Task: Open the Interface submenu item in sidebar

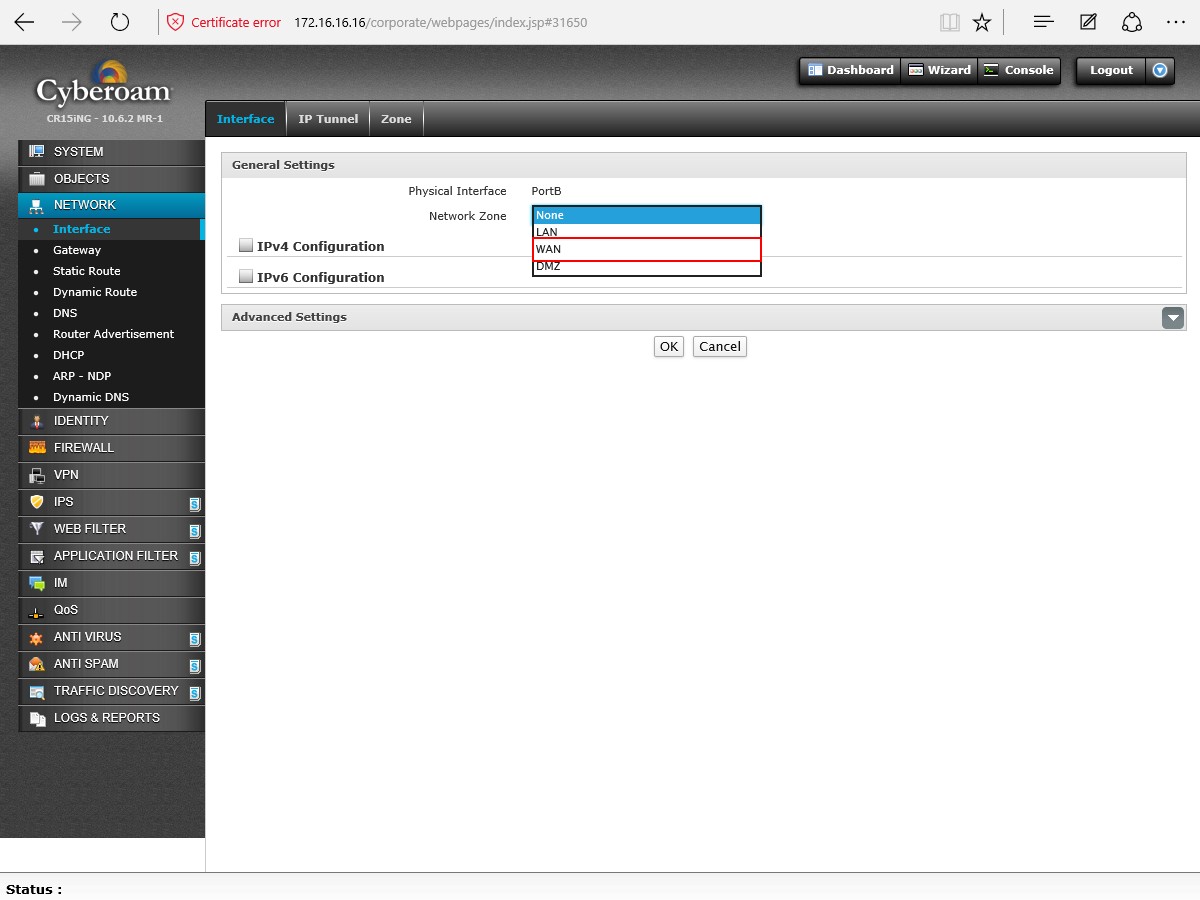Action: (x=82, y=229)
